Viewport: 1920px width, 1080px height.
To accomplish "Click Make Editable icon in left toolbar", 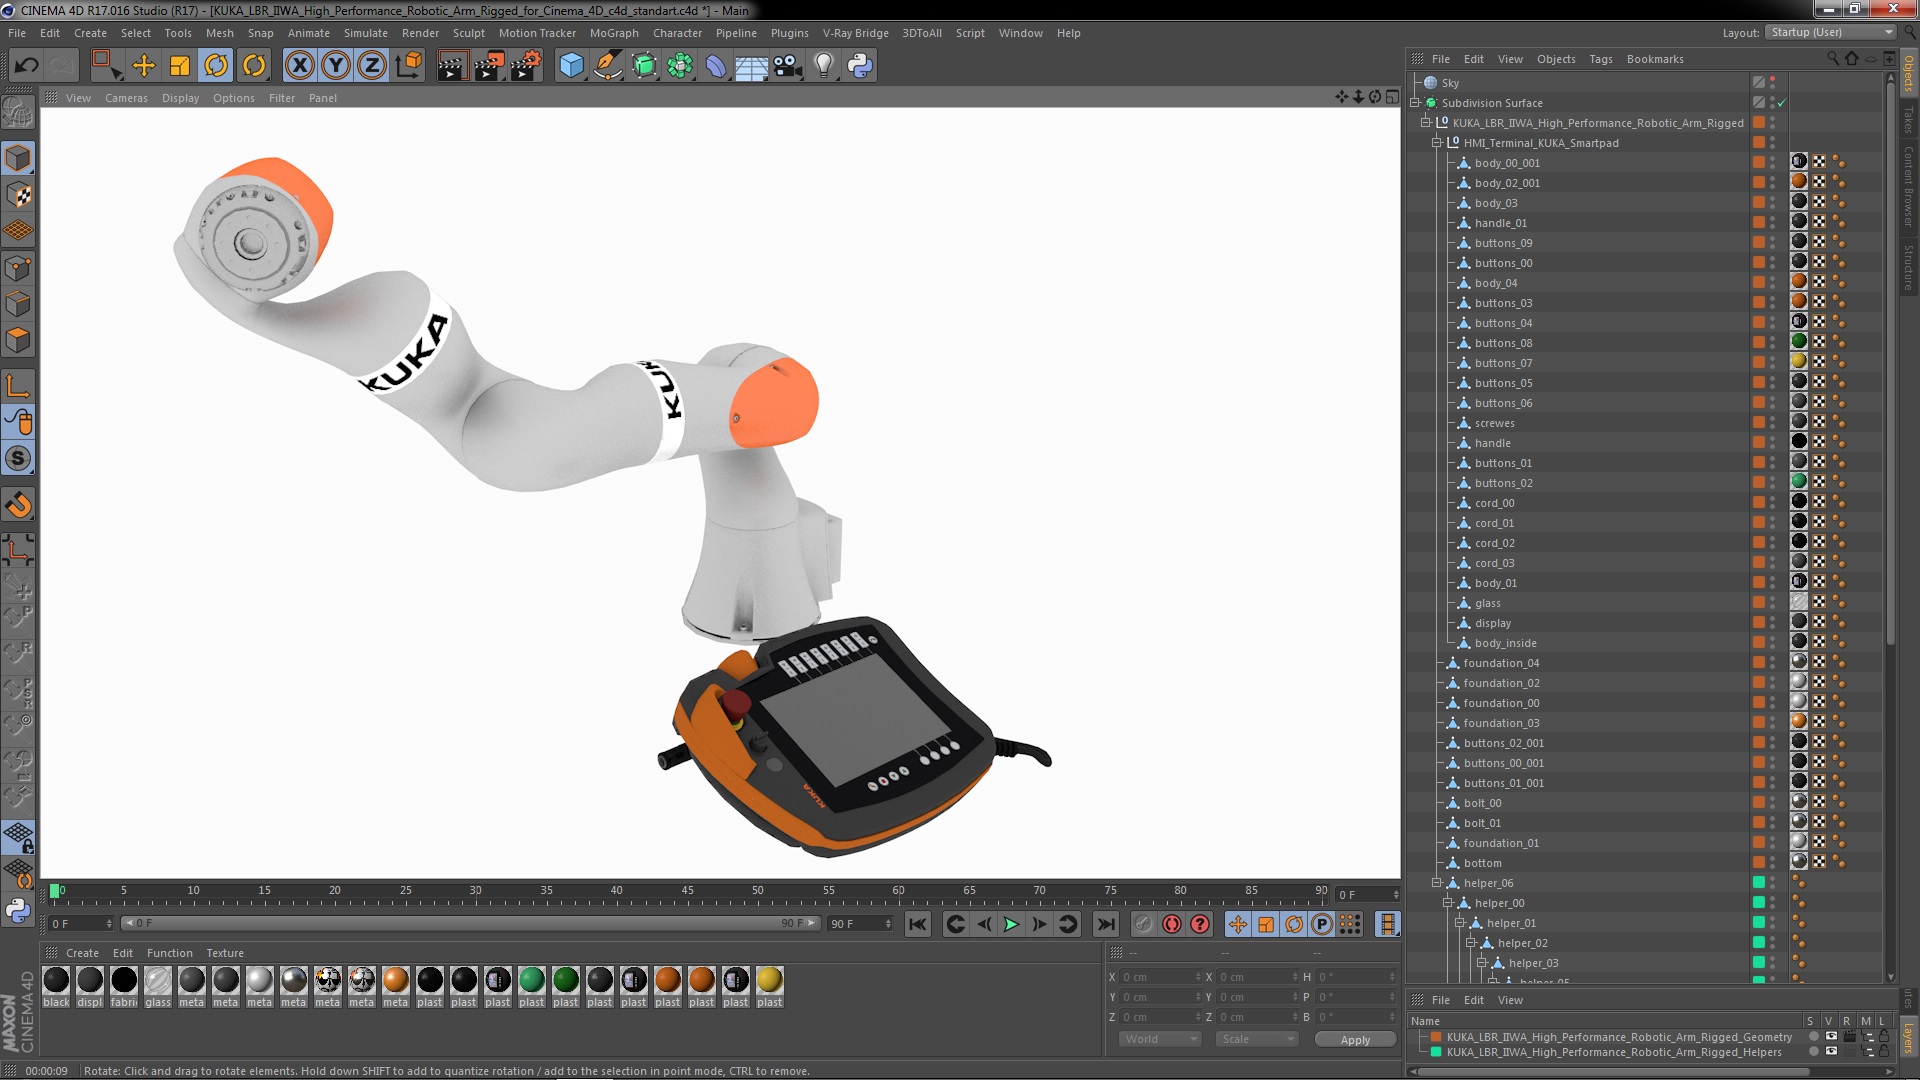I will pyautogui.click(x=18, y=113).
